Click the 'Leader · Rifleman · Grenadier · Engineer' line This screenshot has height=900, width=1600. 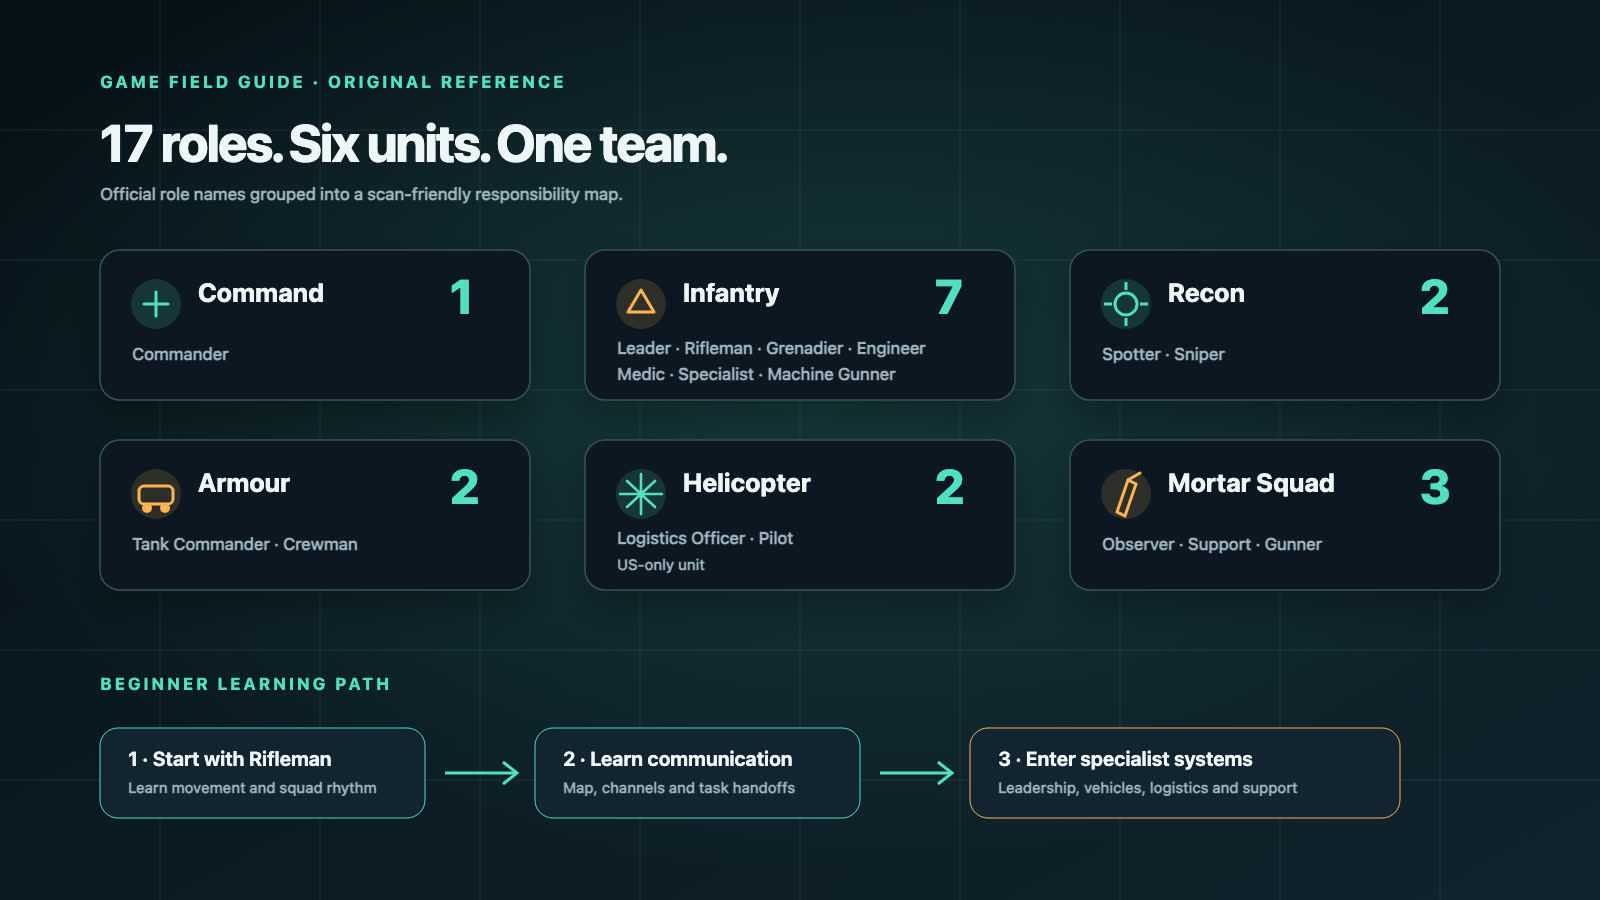click(771, 348)
